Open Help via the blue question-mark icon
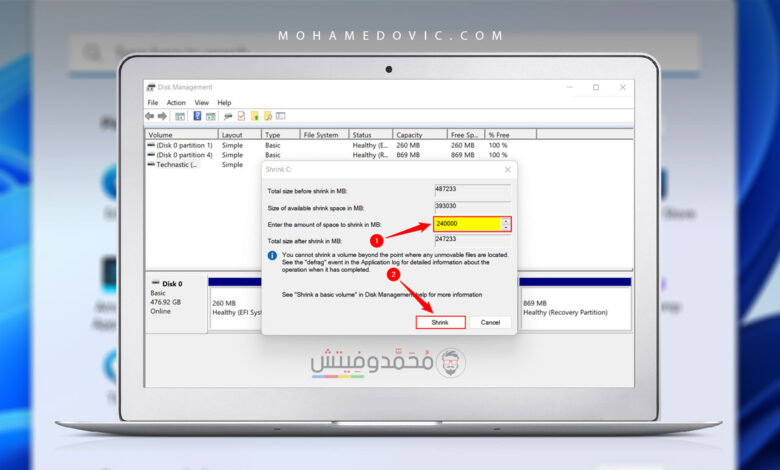Screen dimensions: 780x470 tap(197, 116)
